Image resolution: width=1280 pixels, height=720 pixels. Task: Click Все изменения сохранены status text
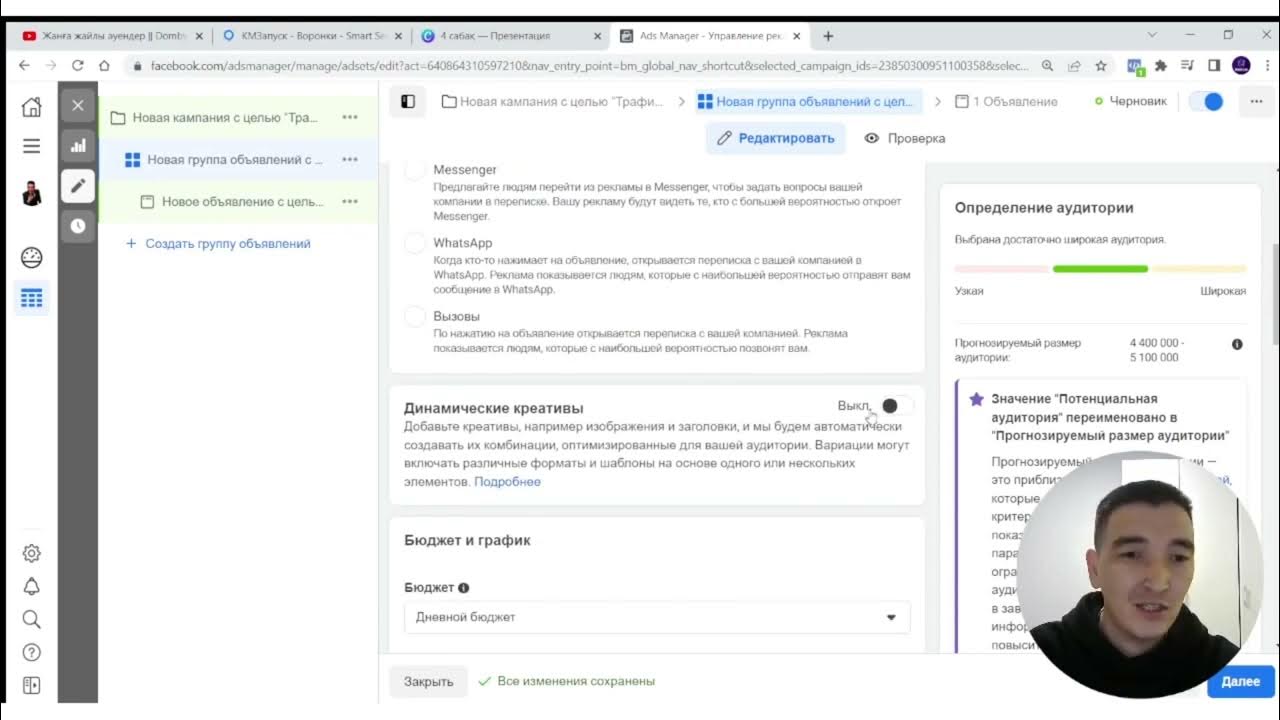[575, 681]
